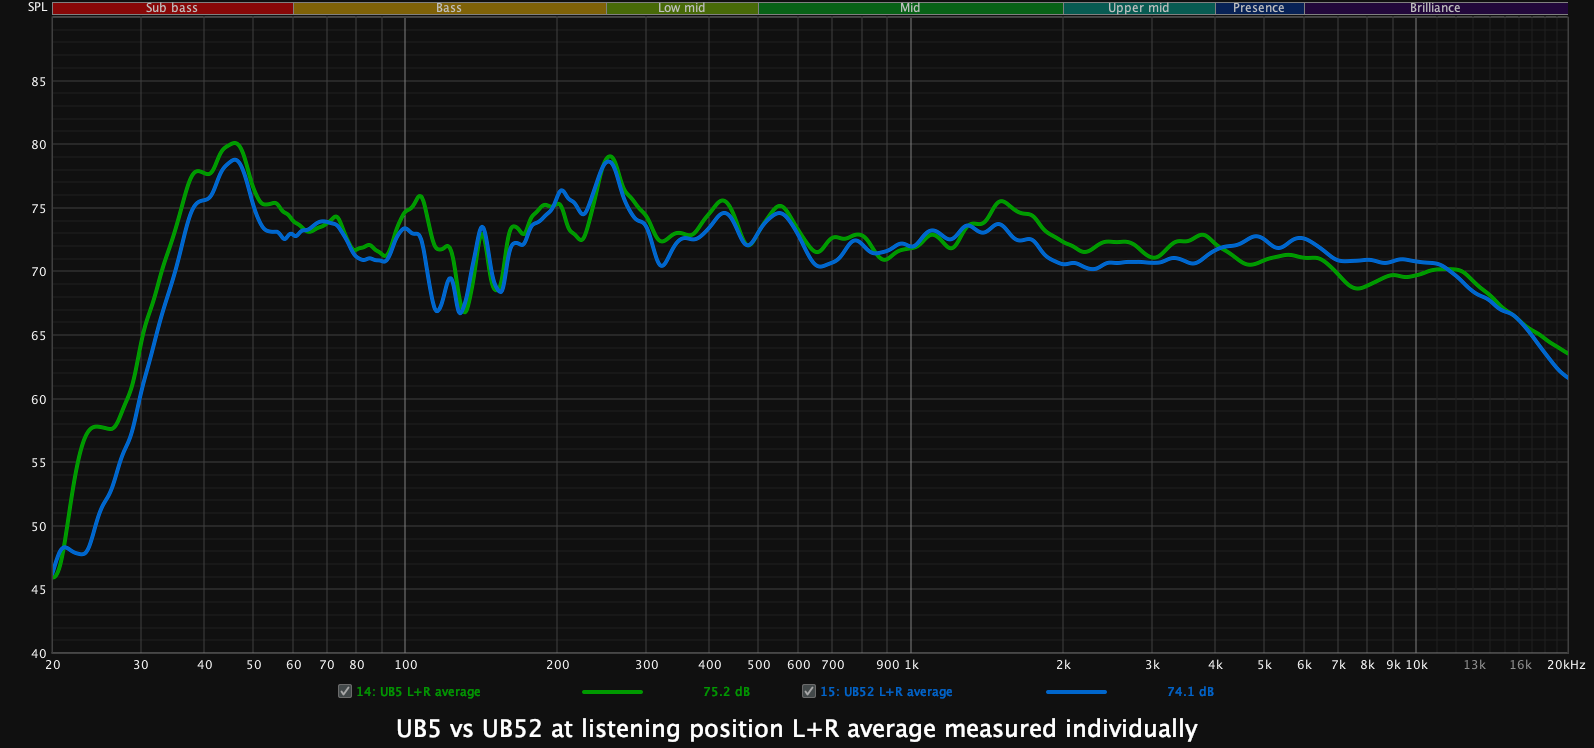Uncheck the UB52 L+R average trace checkbox
The height and width of the screenshot is (748, 1594).
pyautogui.click(x=809, y=691)
